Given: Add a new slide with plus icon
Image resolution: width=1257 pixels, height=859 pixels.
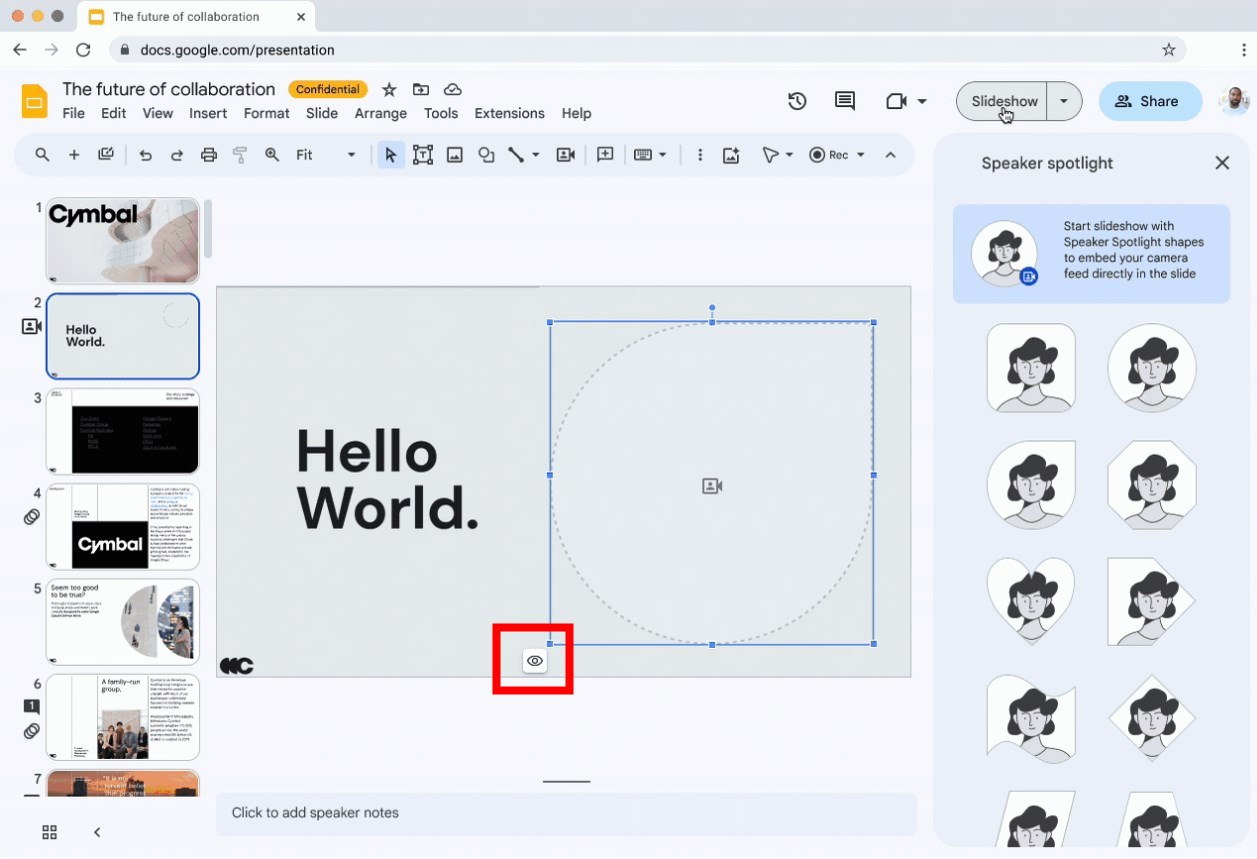Looking at the screenshot, I should [x=74, y=155].
